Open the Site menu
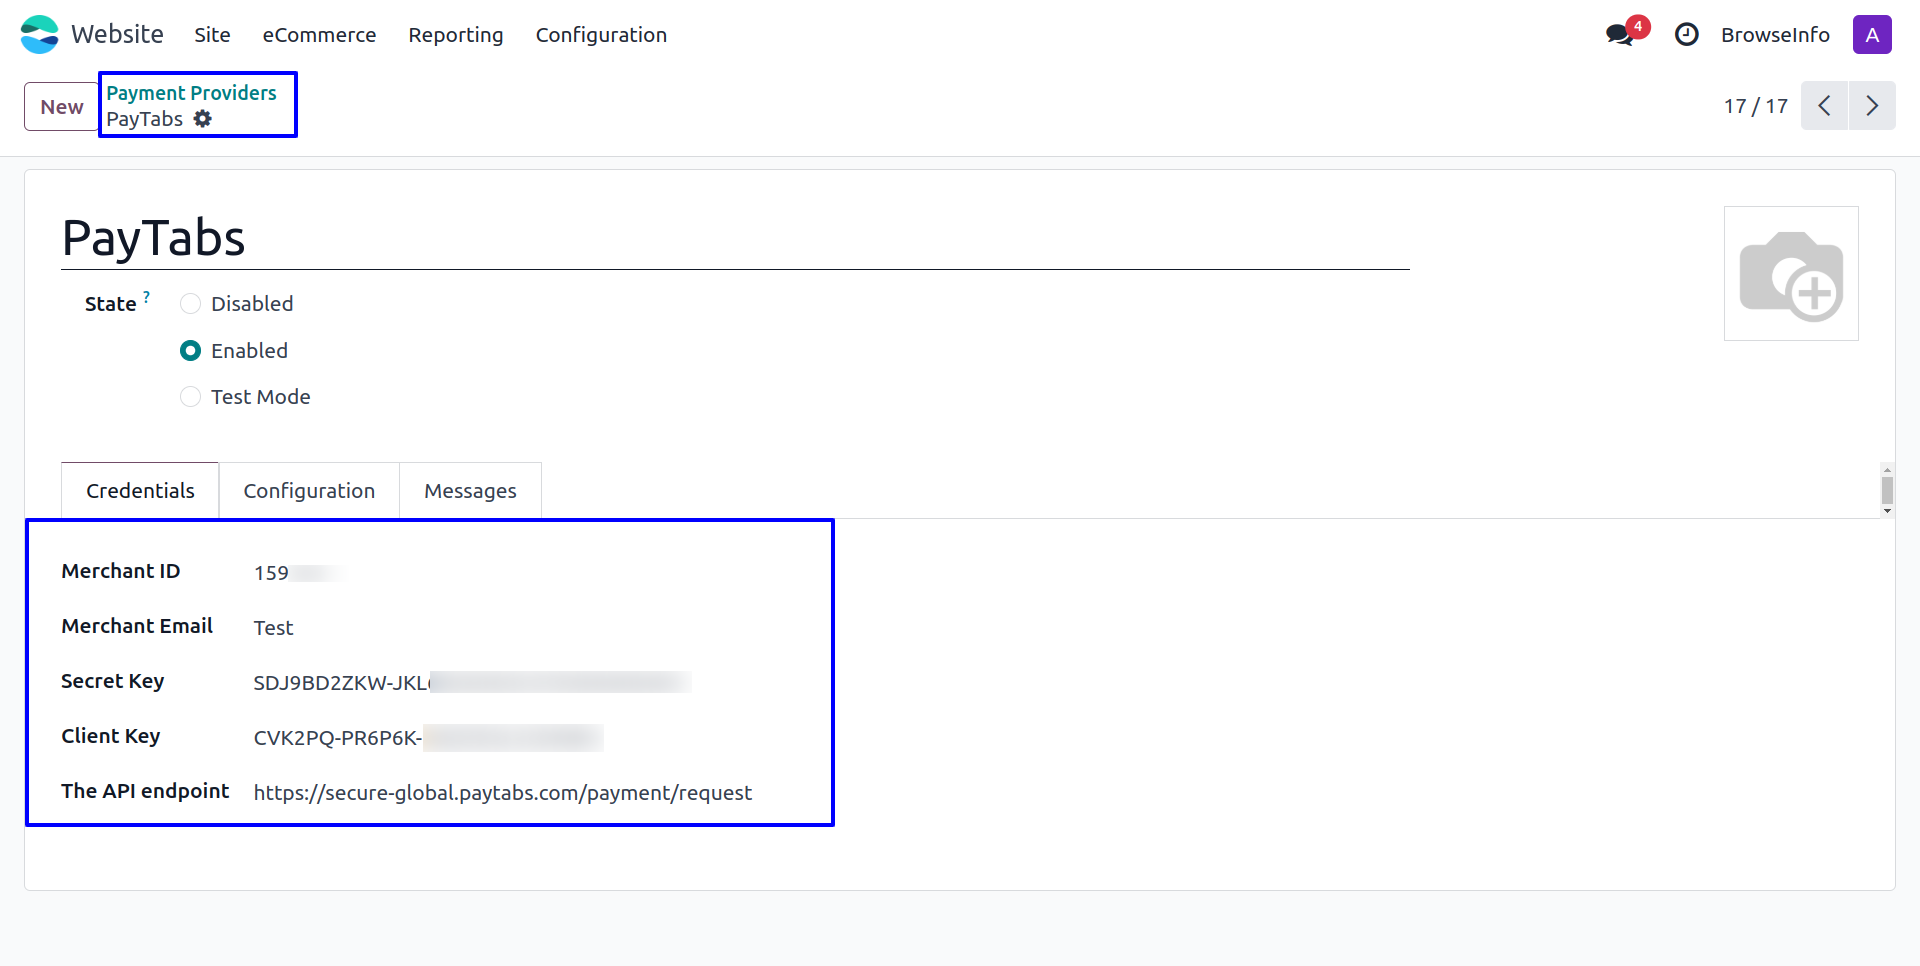The height and width of the screenshot is (966, 1920). coord(212,35)
